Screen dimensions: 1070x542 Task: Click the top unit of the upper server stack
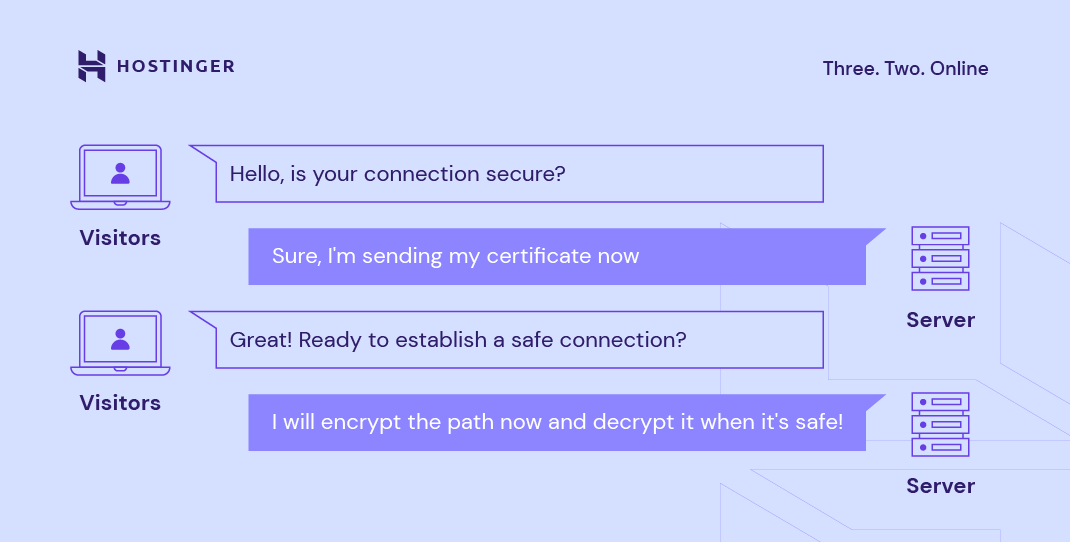940,237
